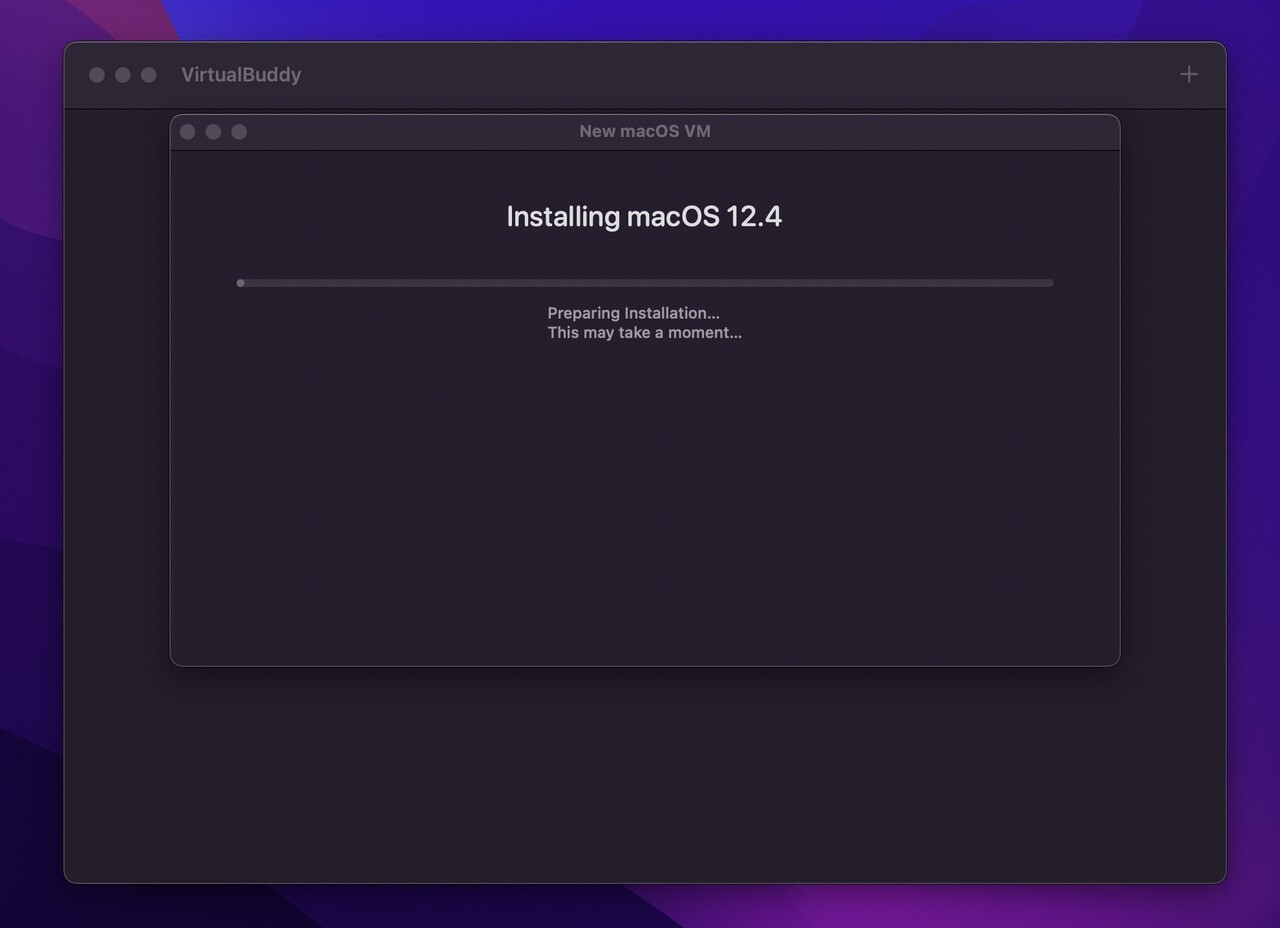Minimize the VirtualBuddy main window
This screenshot has height=928, width=1280.
(x=122, y=74)
